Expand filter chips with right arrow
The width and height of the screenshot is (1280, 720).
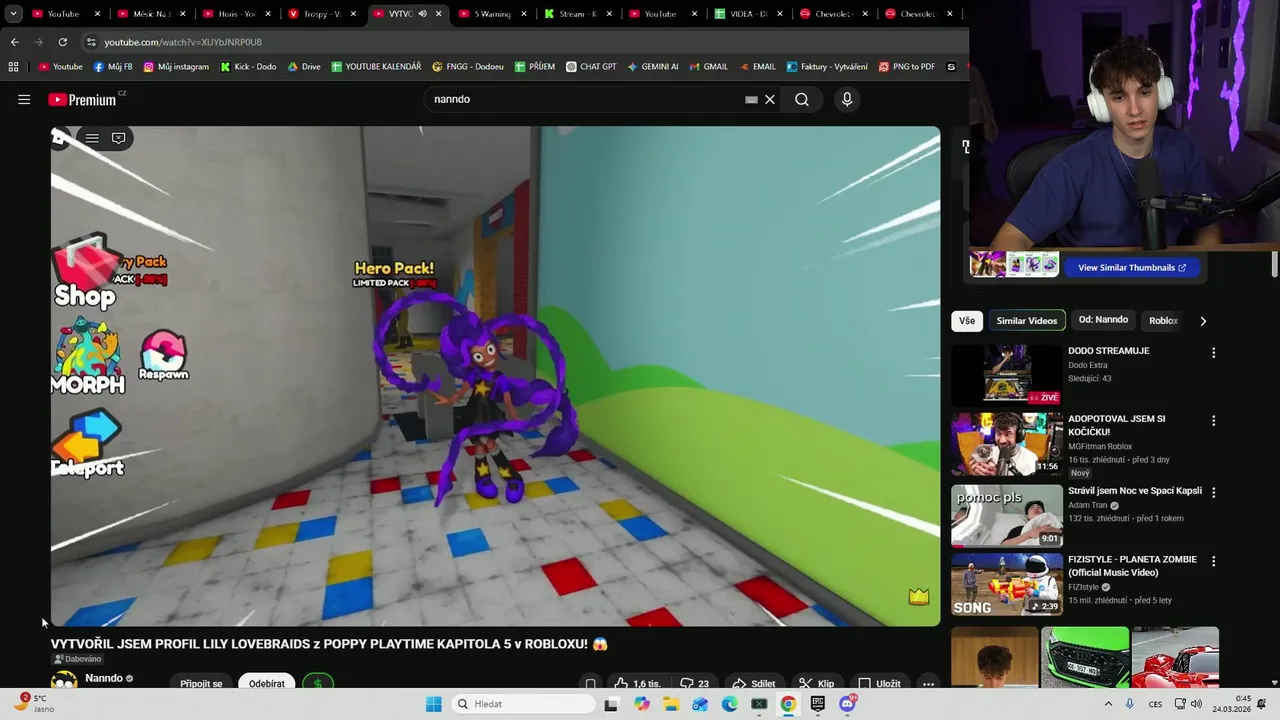tap(1203, 321)
